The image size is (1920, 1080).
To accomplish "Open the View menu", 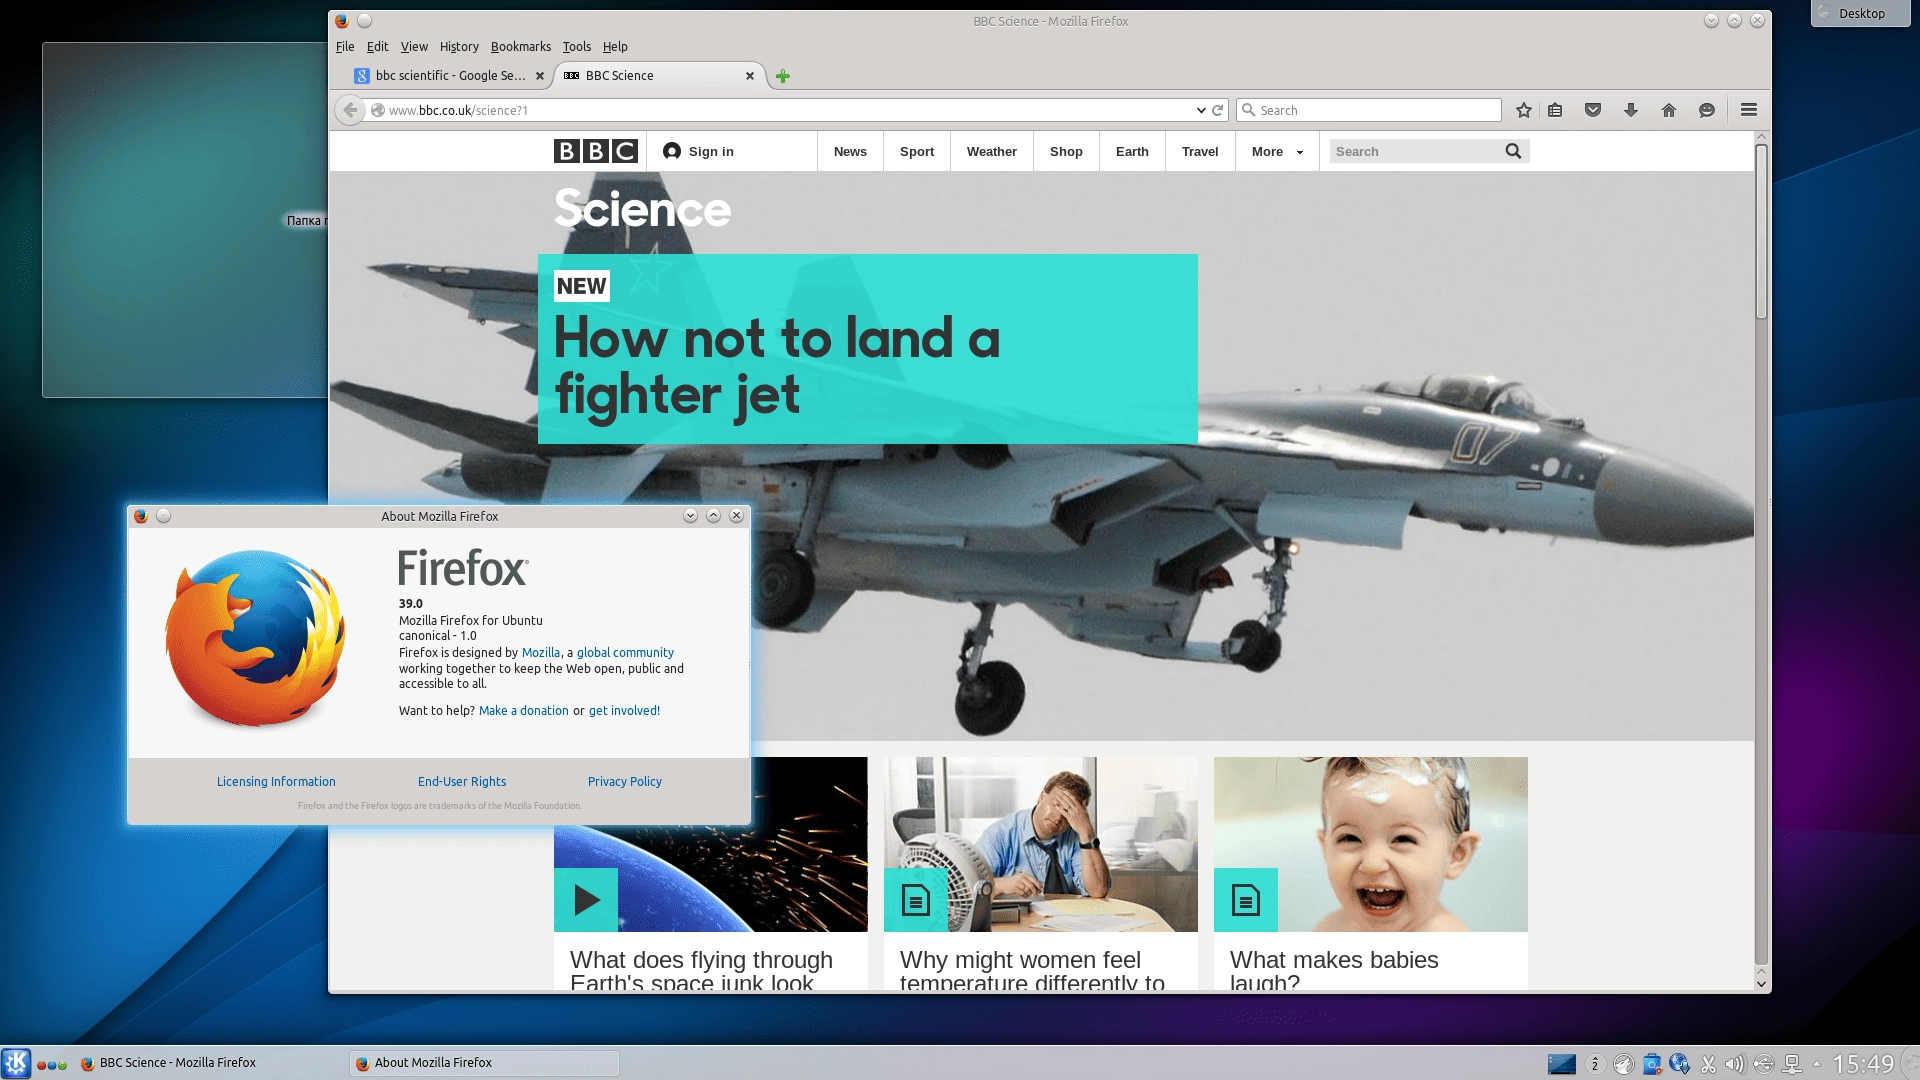I will point(414,46).
